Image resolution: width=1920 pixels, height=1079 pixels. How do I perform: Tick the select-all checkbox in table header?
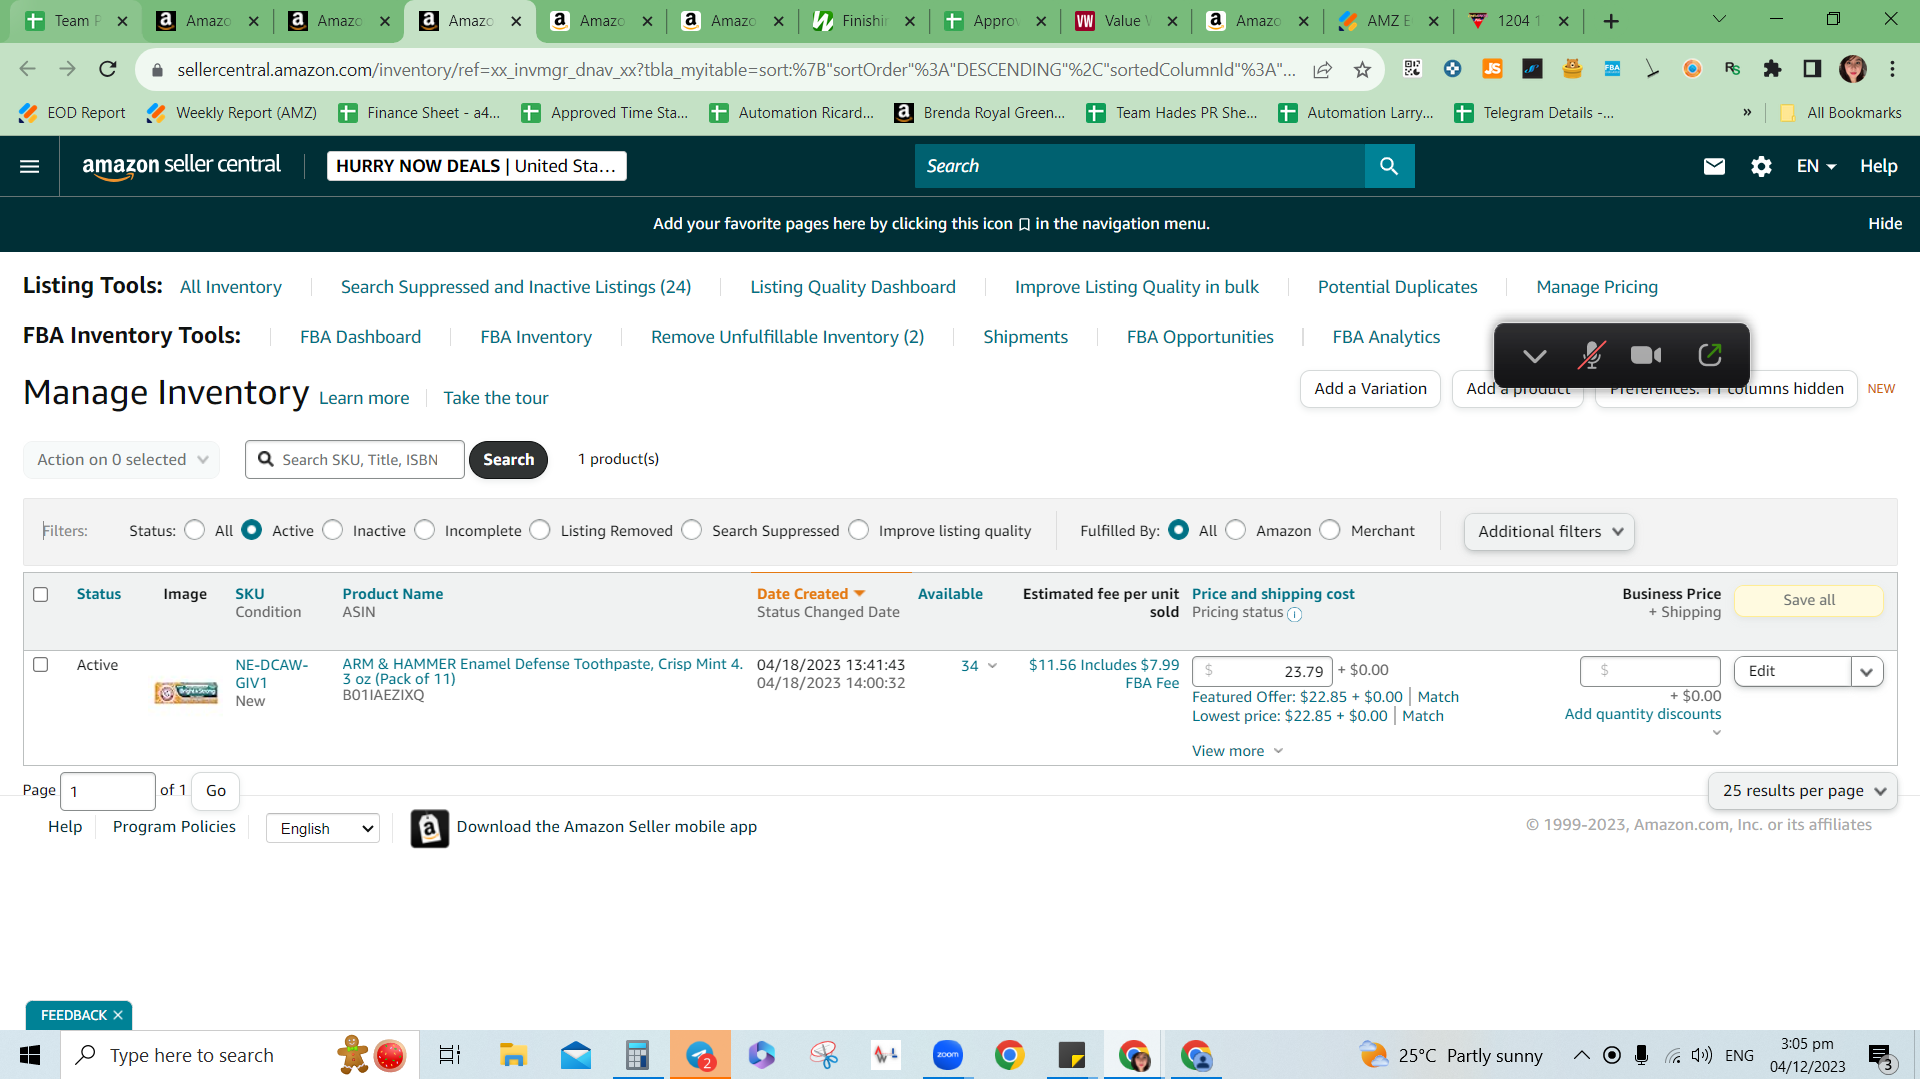[41, 594]
